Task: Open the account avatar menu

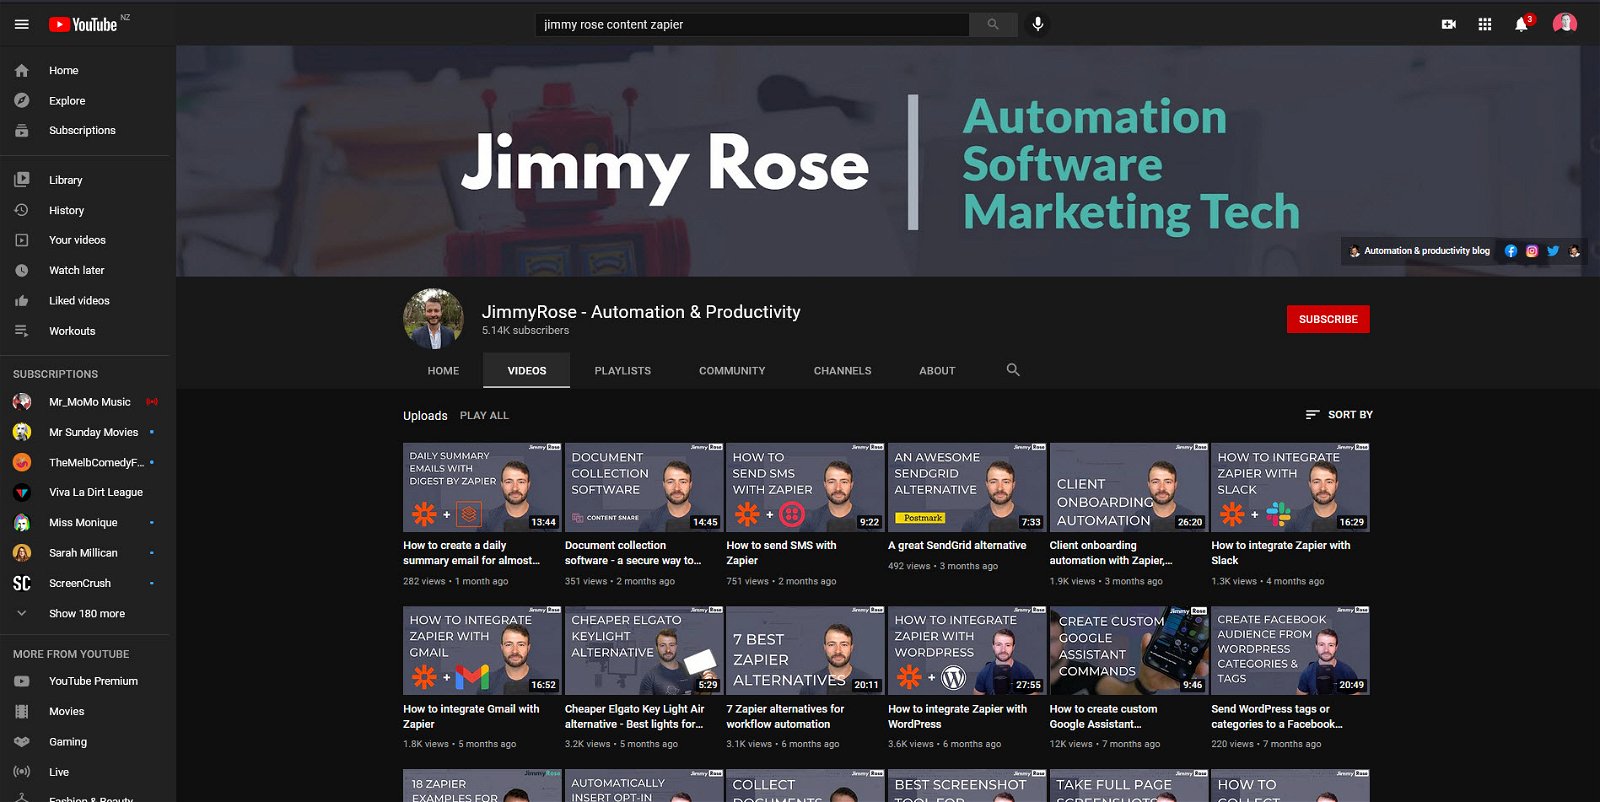Action: [x=1565, y=23]
